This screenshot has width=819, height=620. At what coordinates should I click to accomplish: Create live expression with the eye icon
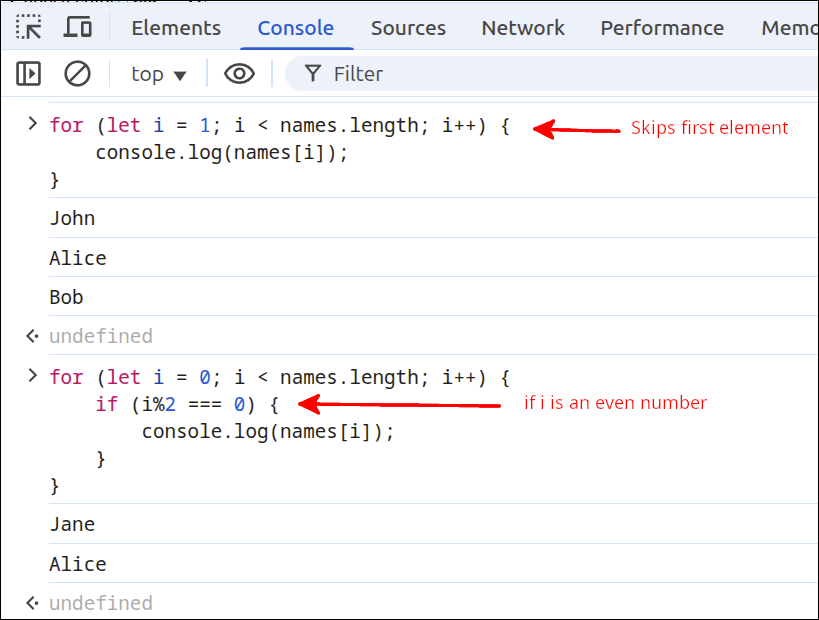(x=239, y=73)
